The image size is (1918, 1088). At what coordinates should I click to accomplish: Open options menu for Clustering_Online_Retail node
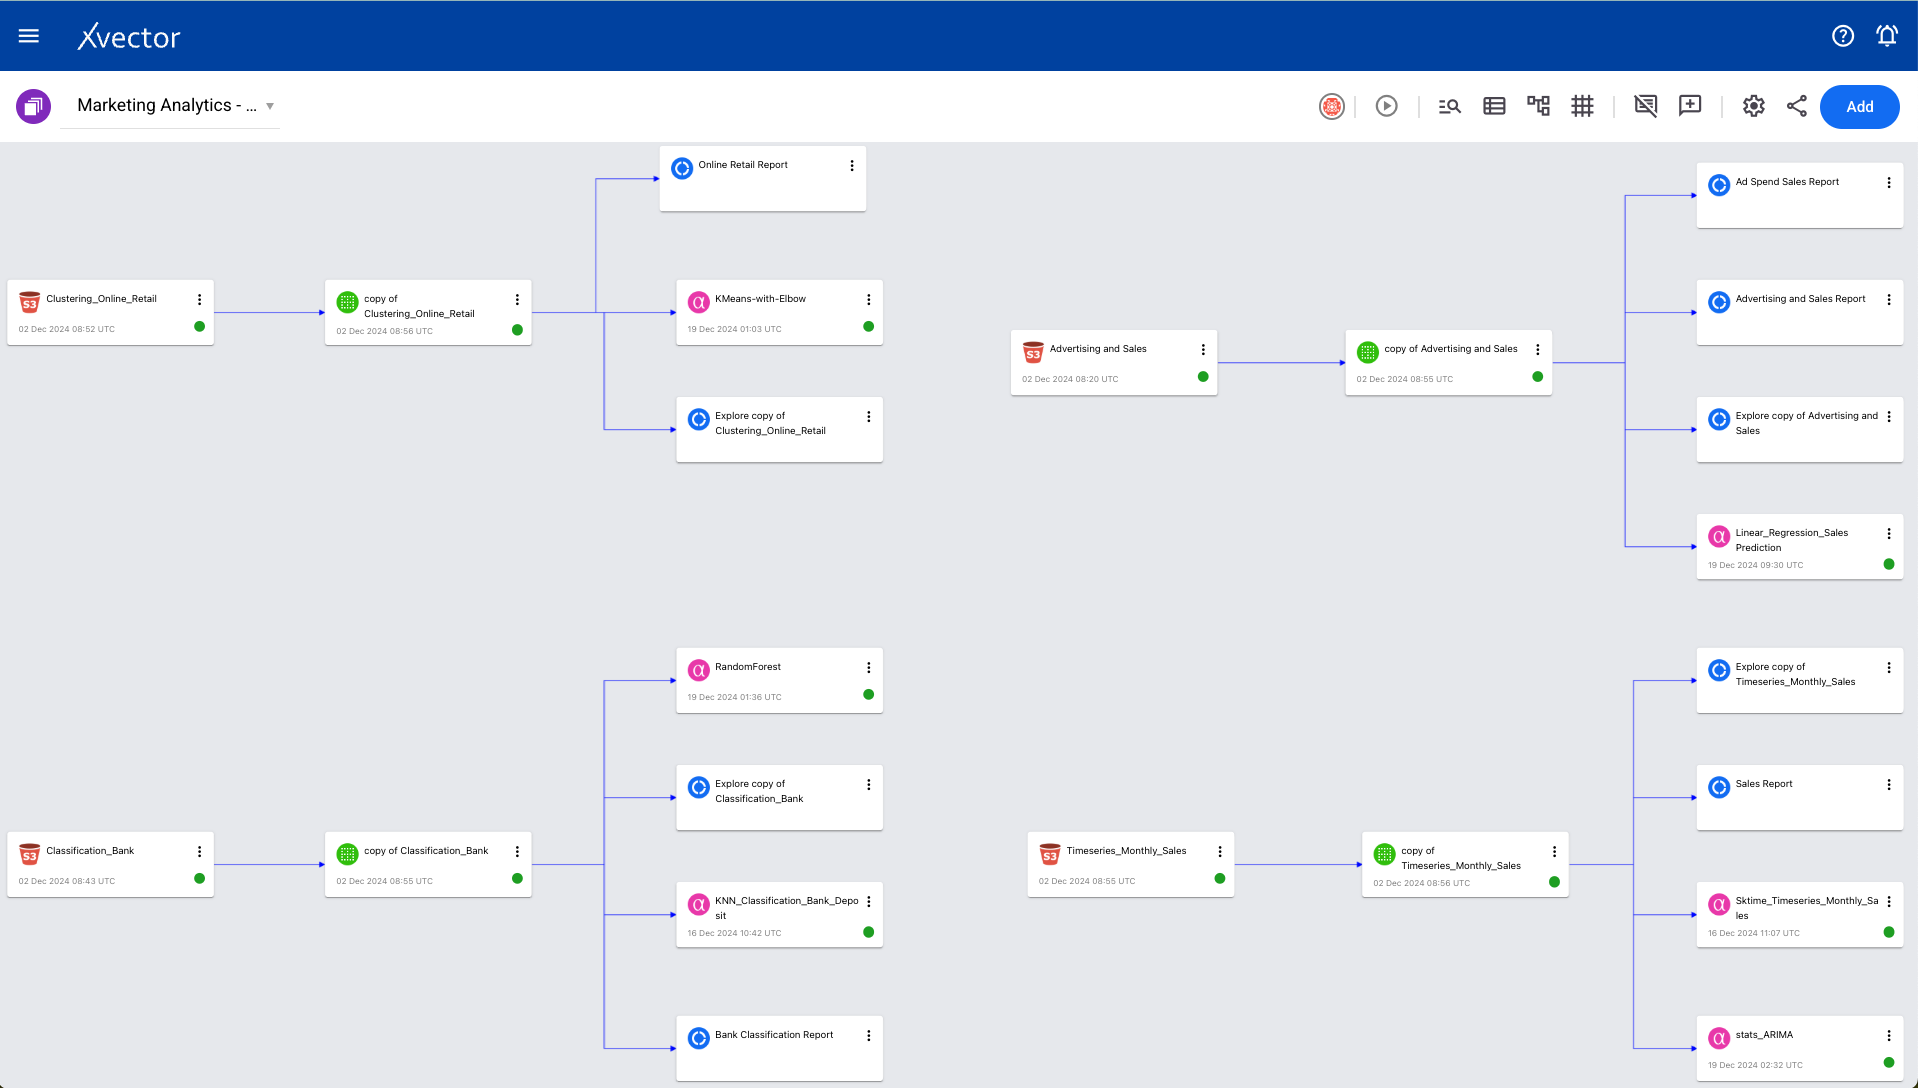tap(199, 300)
